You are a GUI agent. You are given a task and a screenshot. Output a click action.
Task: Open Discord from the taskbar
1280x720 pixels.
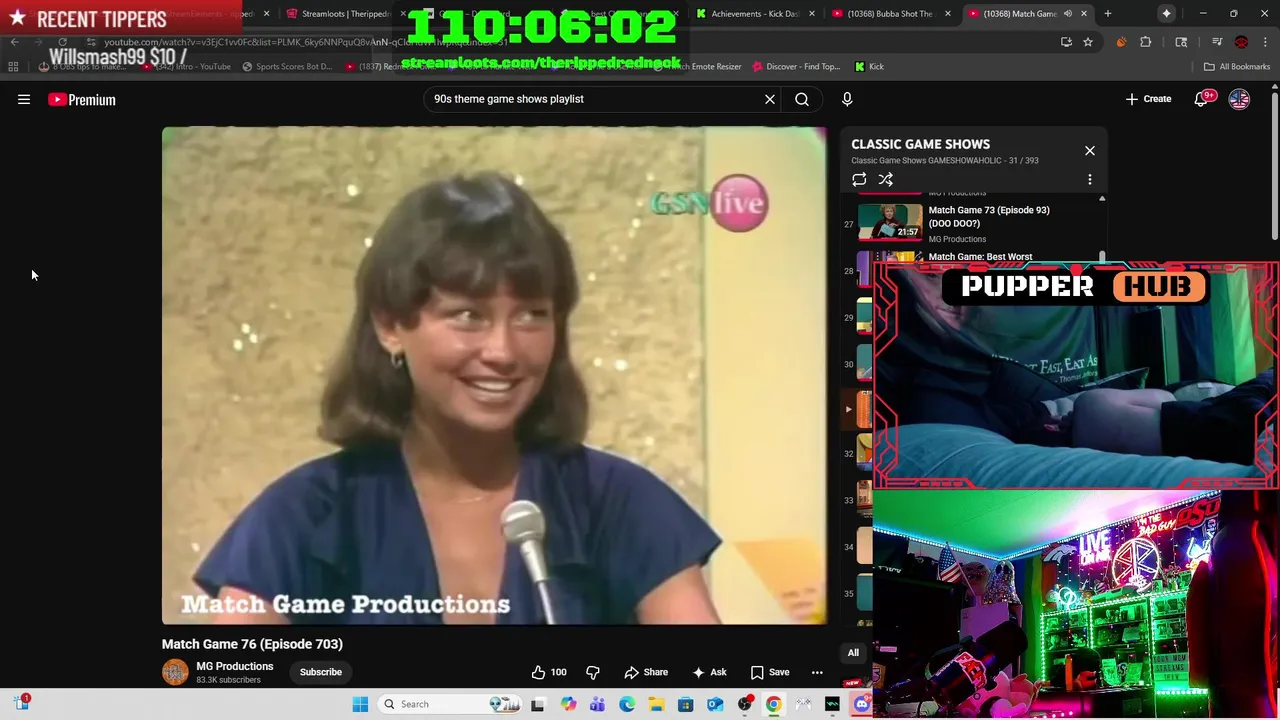(862, 704)
